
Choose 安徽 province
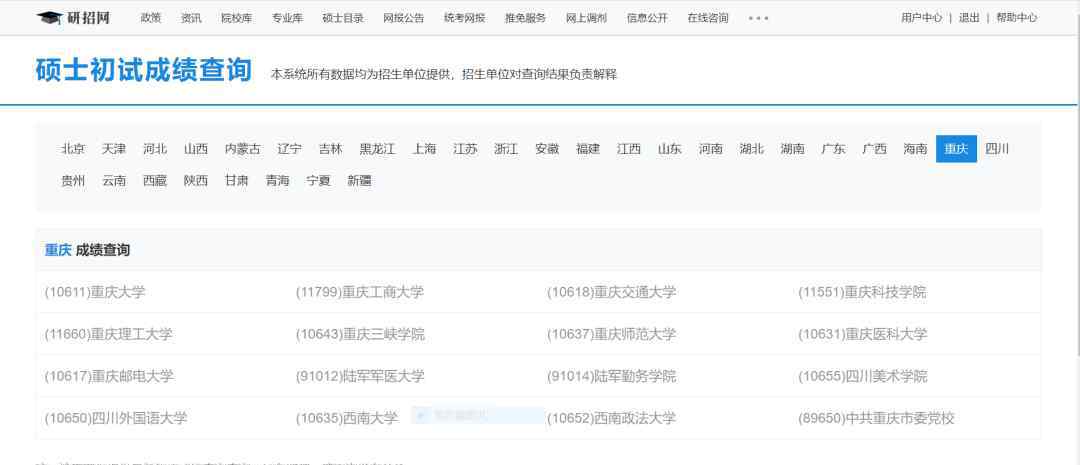[547, 149]
